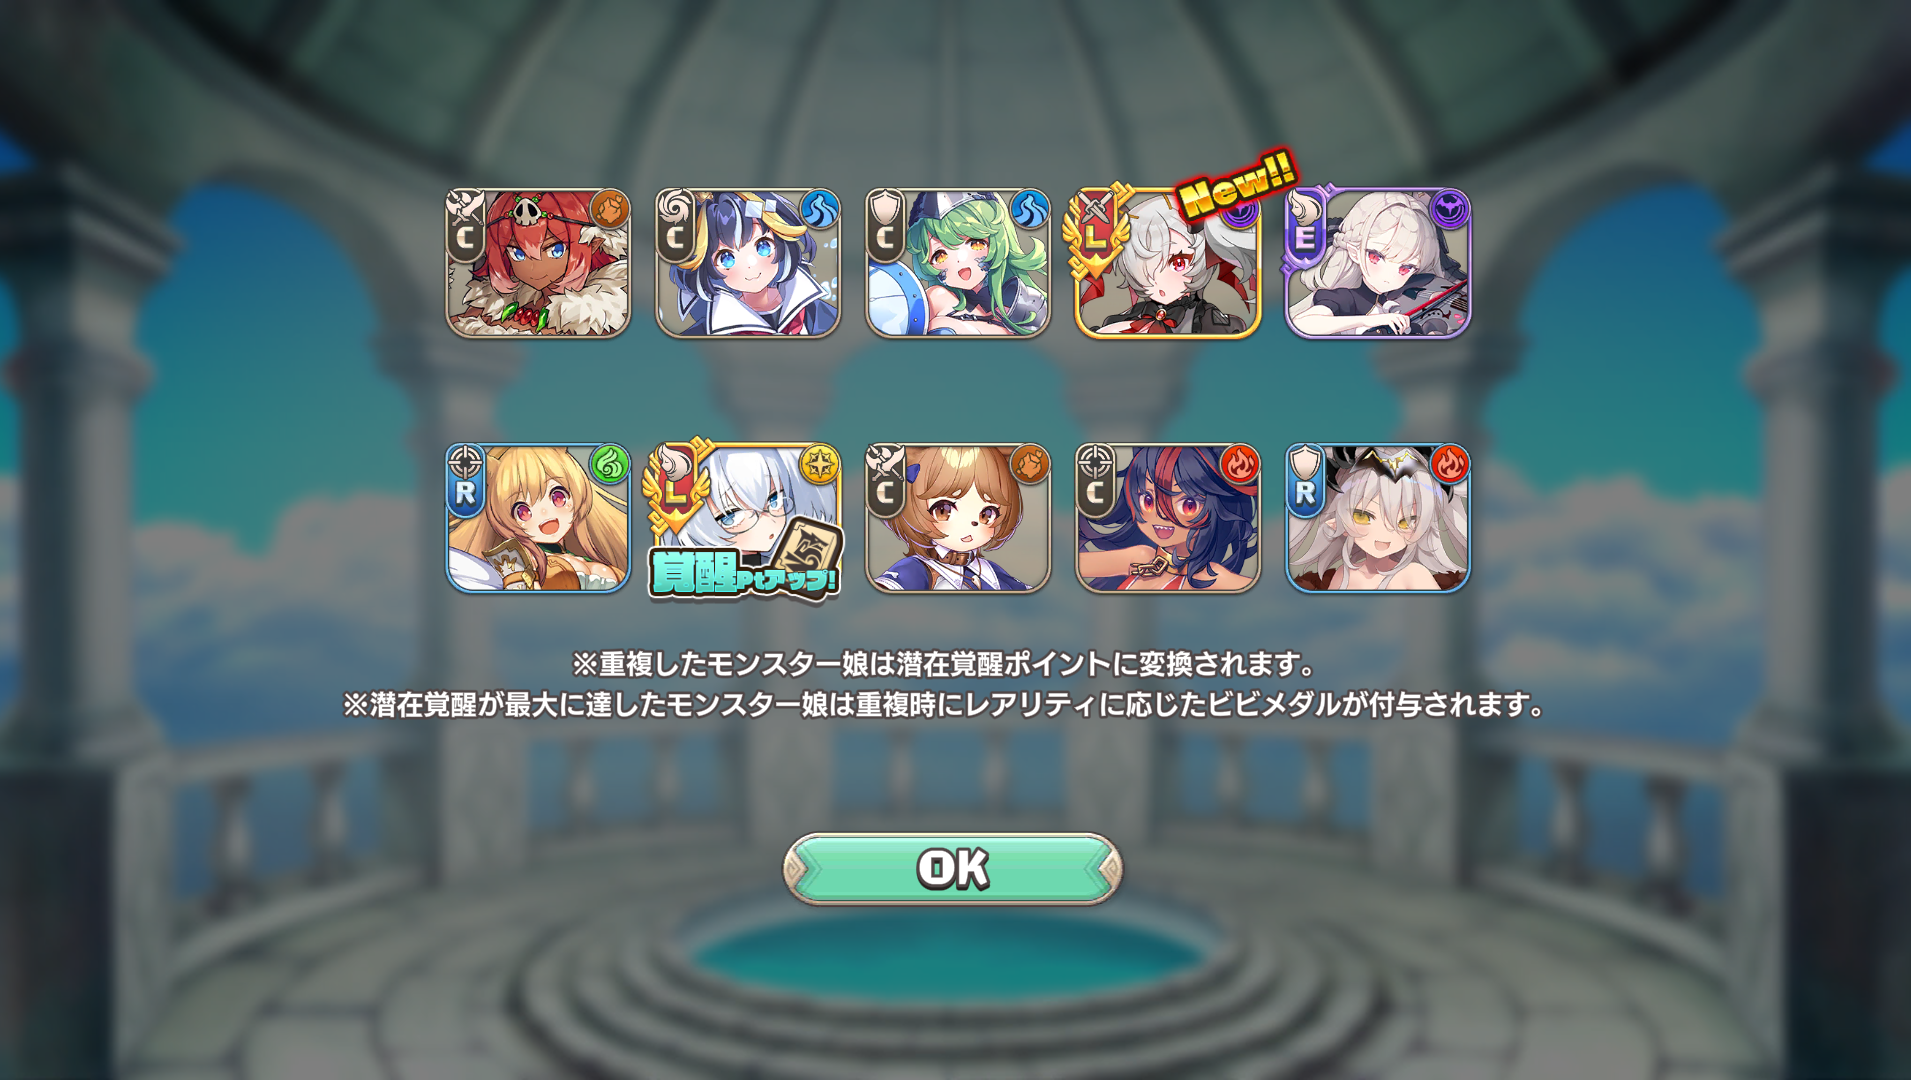Screen dimensions: 1911x1080
Task: Select the red-haired skull headband girl card
Action: click(x=538, y=263)
